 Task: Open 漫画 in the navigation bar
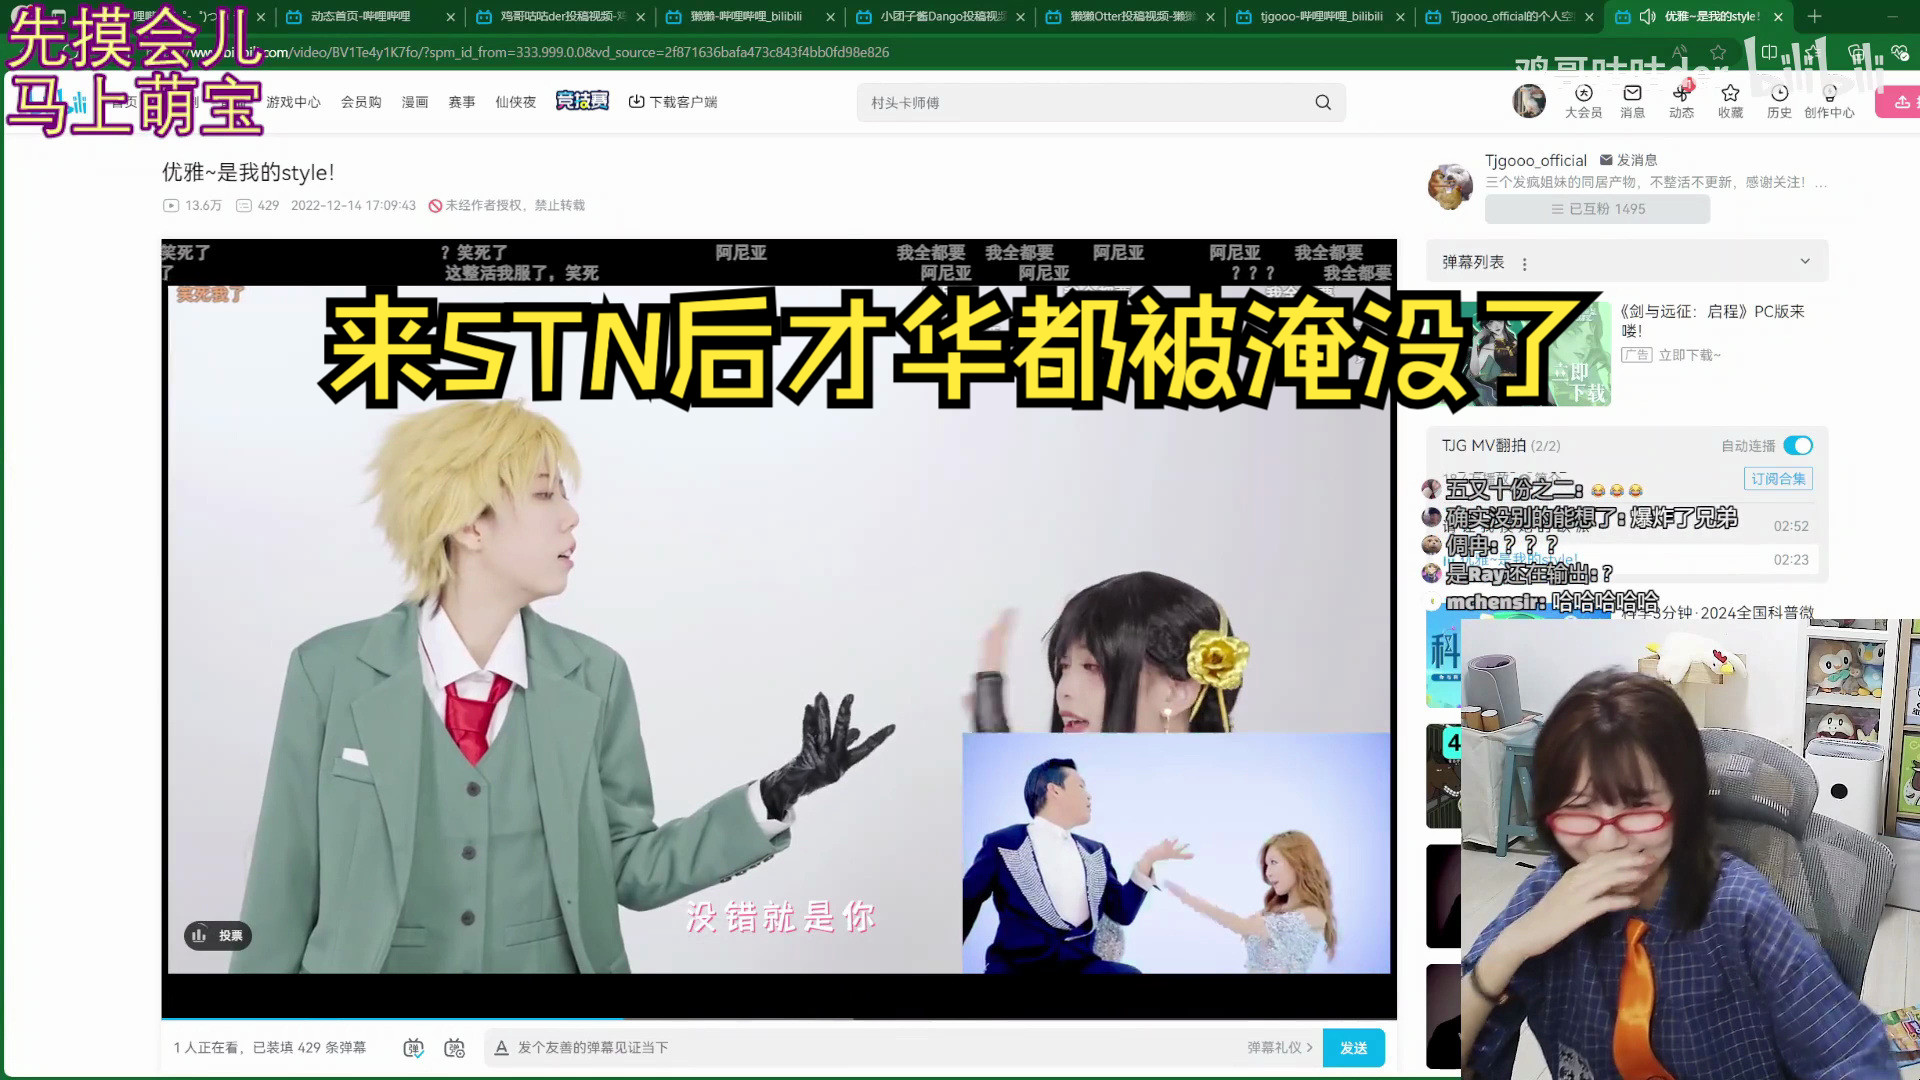(415, 102)
